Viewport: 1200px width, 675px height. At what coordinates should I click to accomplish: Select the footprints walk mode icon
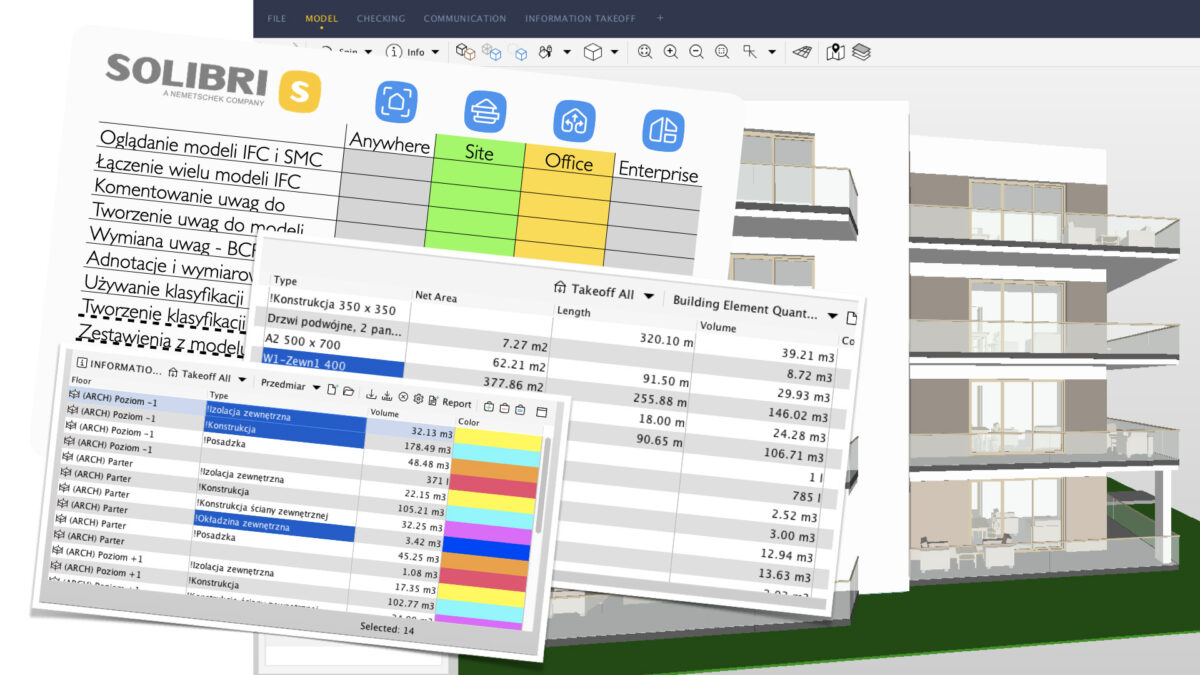coord(545,52)
